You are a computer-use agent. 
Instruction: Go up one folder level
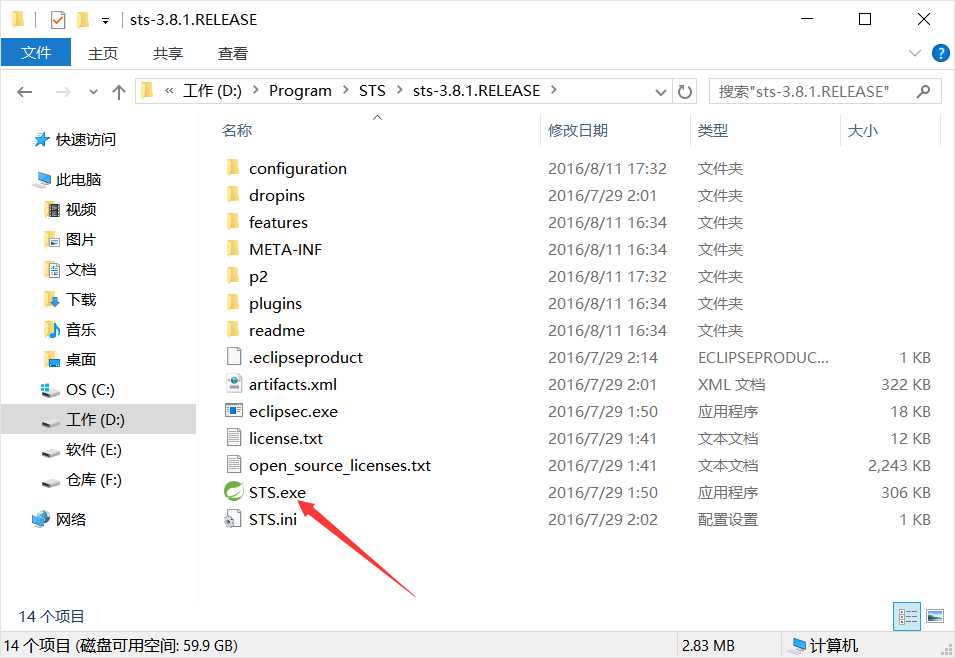click(119, 92)
